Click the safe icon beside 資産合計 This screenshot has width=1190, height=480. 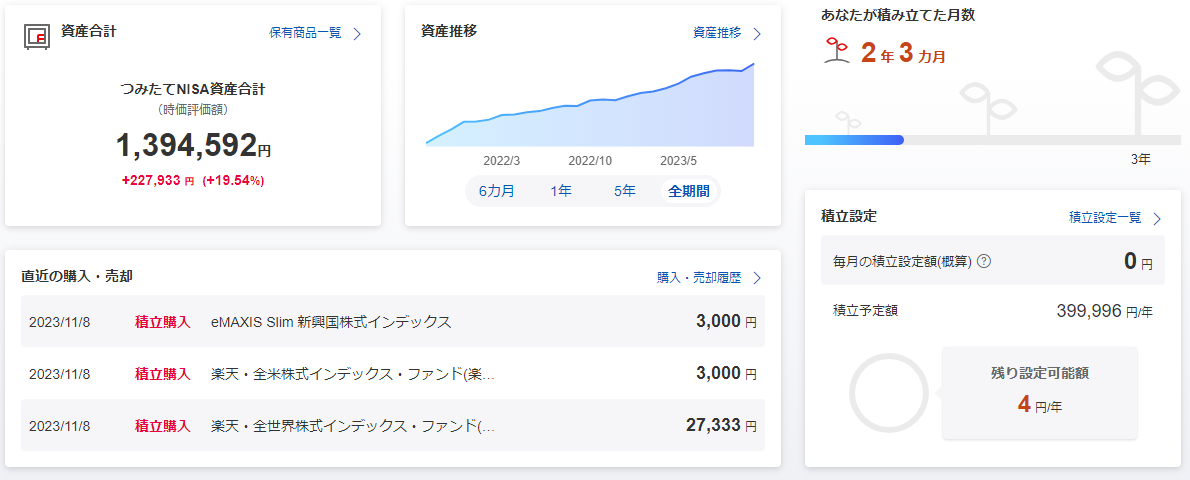coord(37,36)
